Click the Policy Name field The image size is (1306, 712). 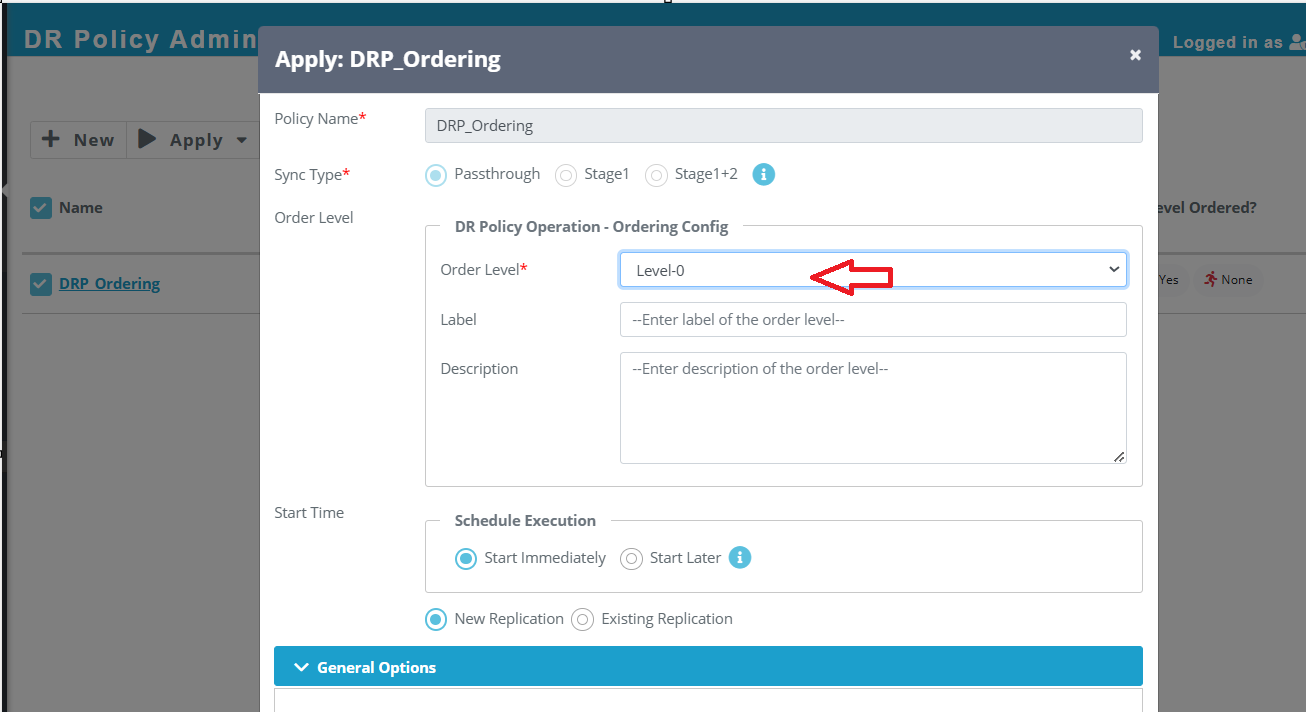coord(783,126)
